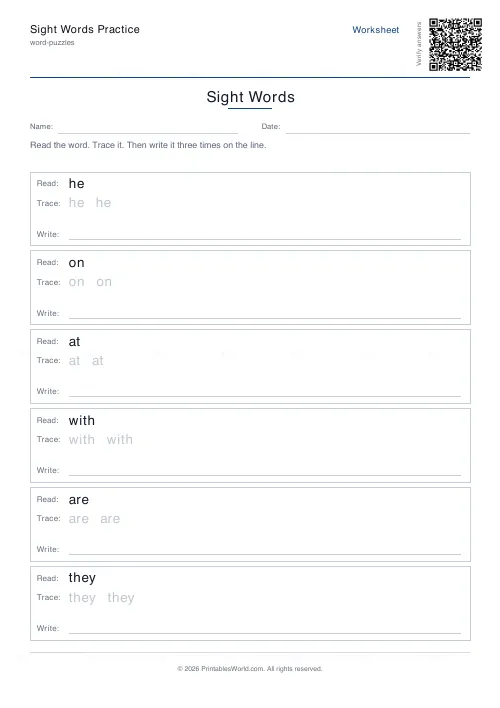Click the second traceable 'on' word
Image resolution: width=500 pixels, height=708 pixels.
[104, 282]
